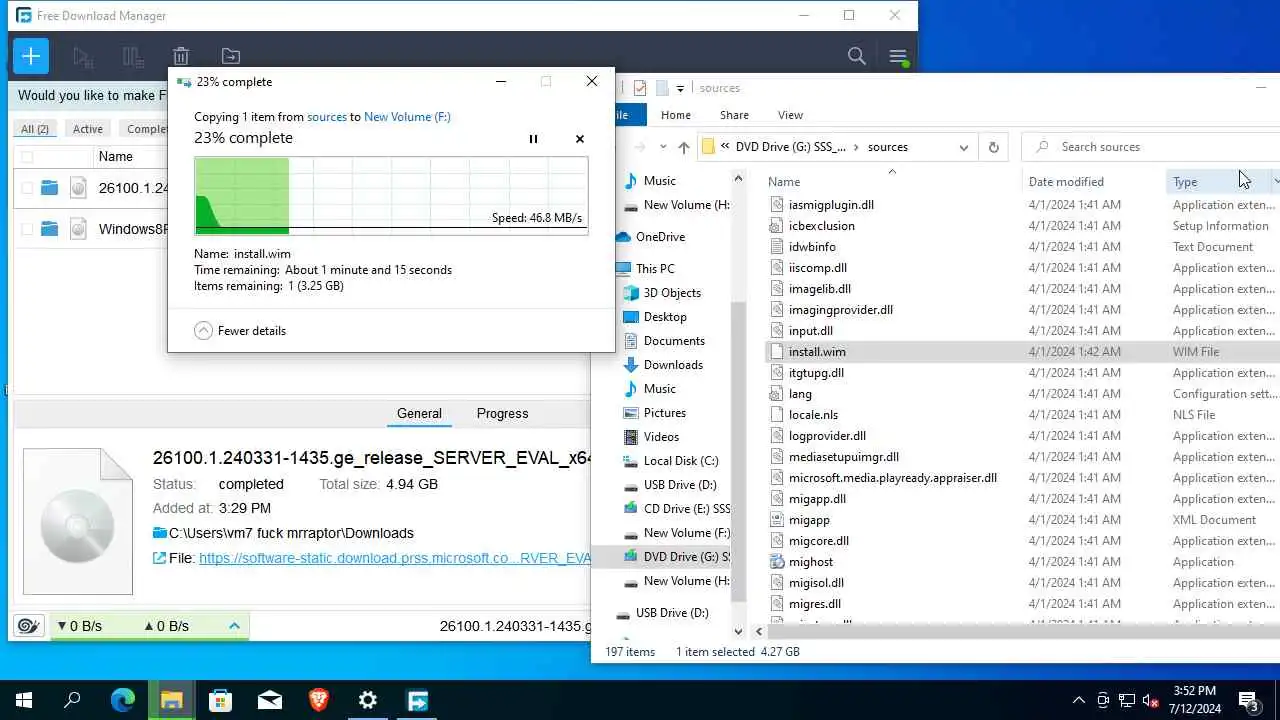
Task: Pause the file copy operation
Action: click(533, 139)
